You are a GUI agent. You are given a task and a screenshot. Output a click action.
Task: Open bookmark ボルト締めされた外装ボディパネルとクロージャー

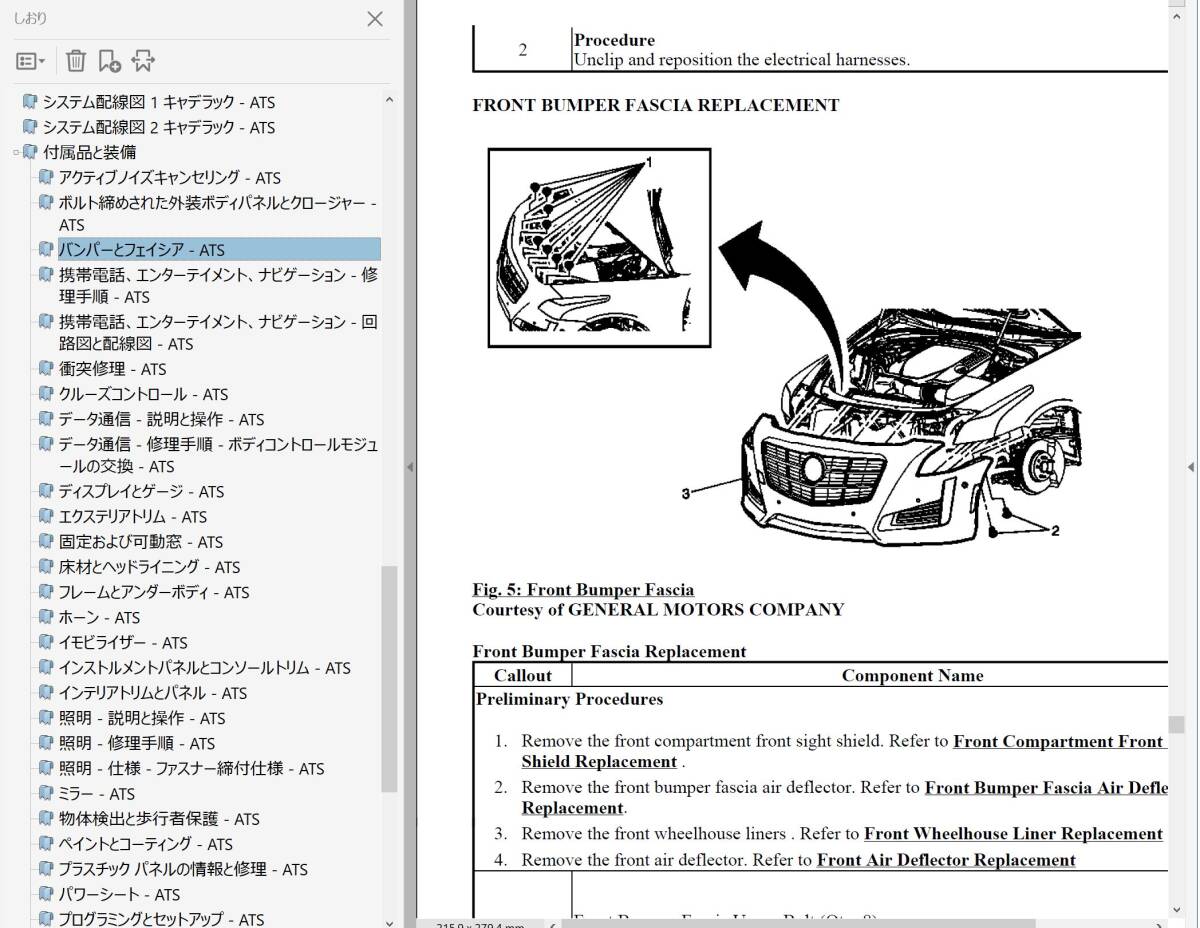(217, 214)
